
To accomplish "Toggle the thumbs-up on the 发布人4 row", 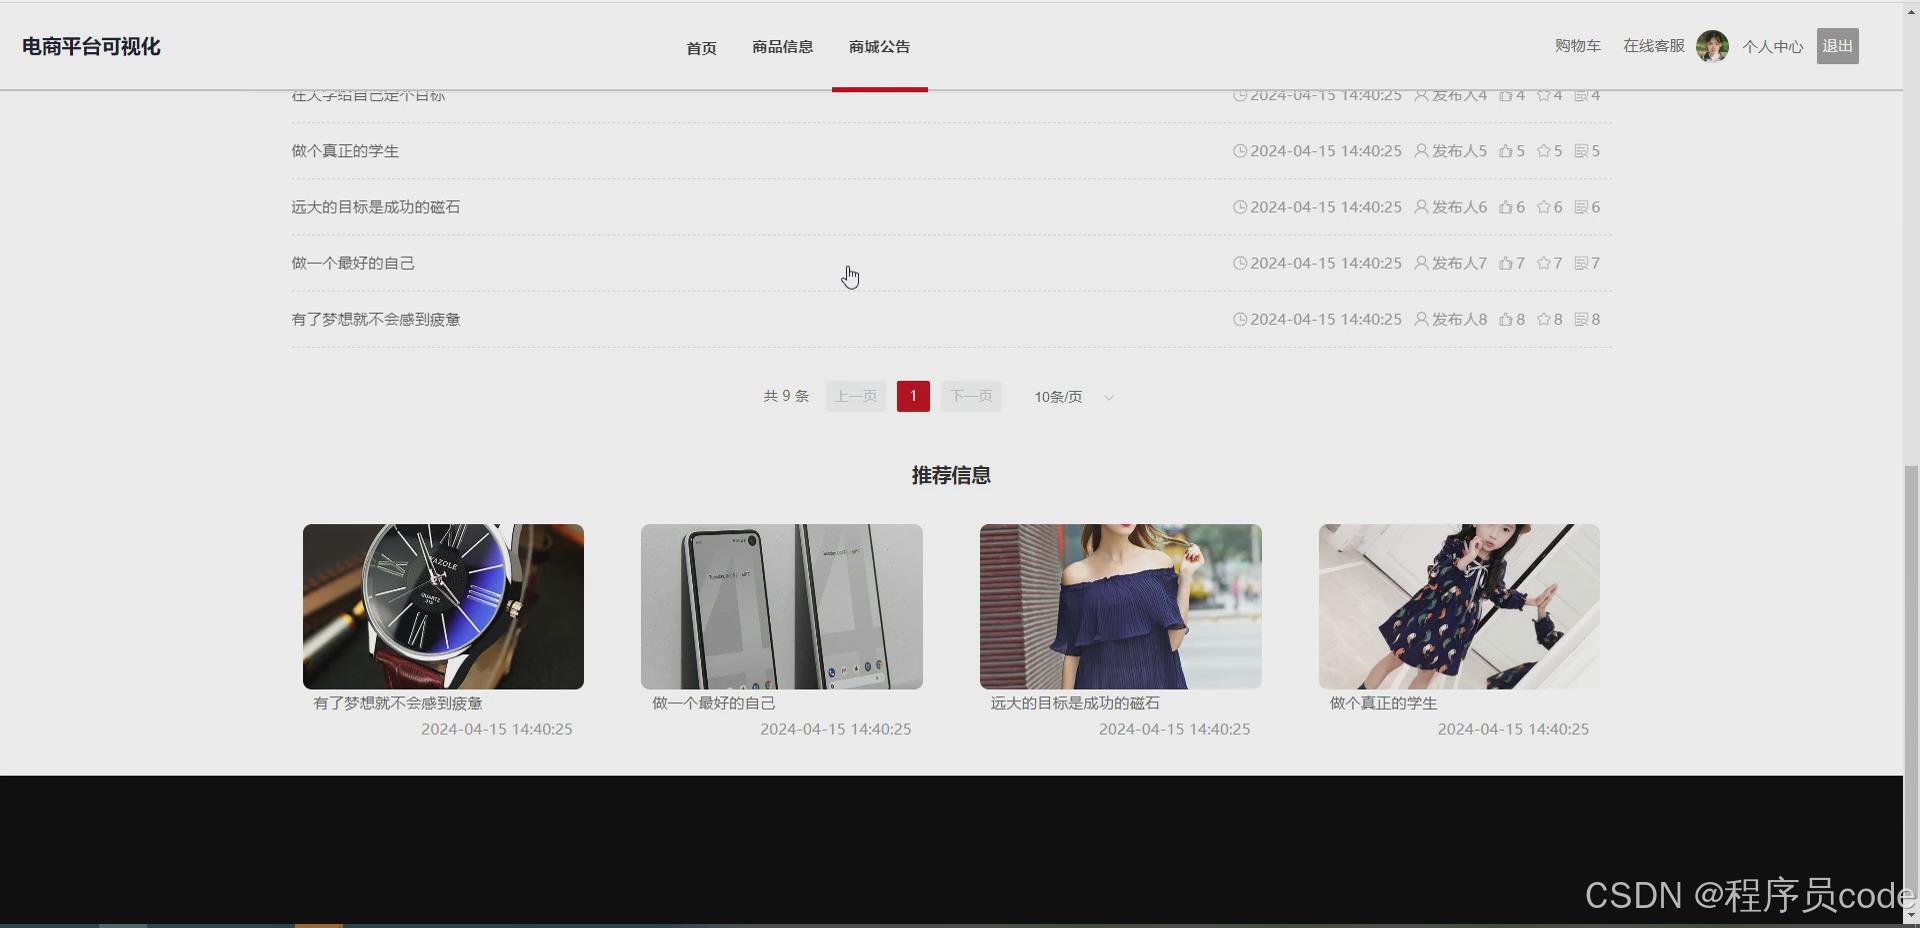I will [1508, 95].
